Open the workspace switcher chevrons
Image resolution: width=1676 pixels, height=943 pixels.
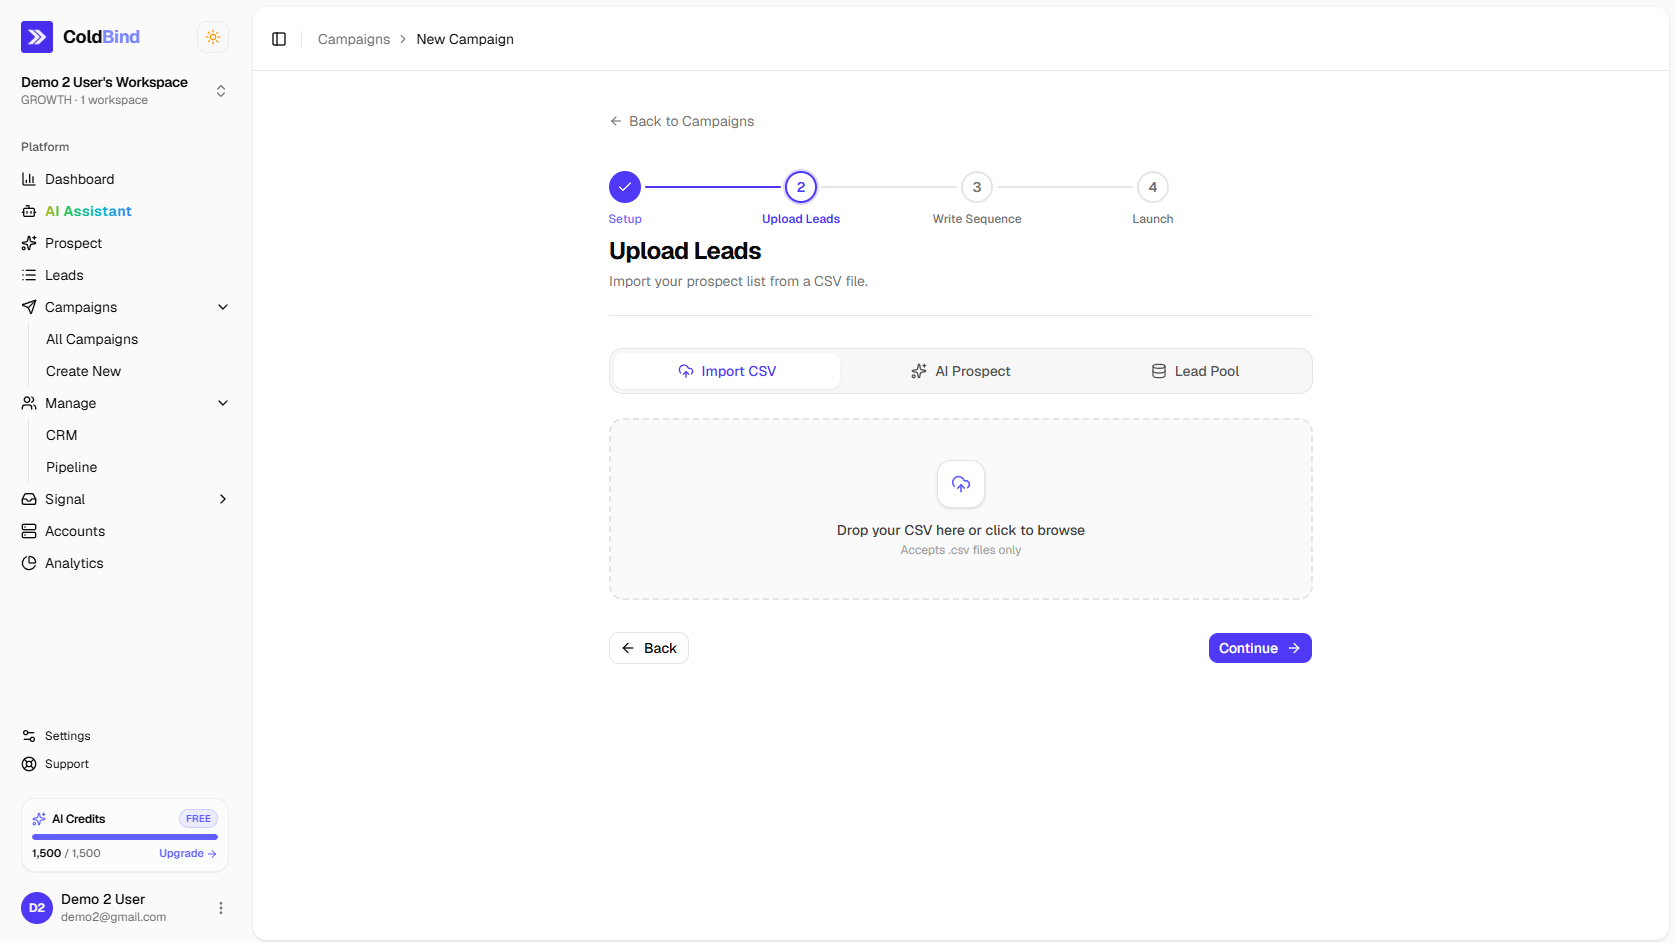[221, 91]
